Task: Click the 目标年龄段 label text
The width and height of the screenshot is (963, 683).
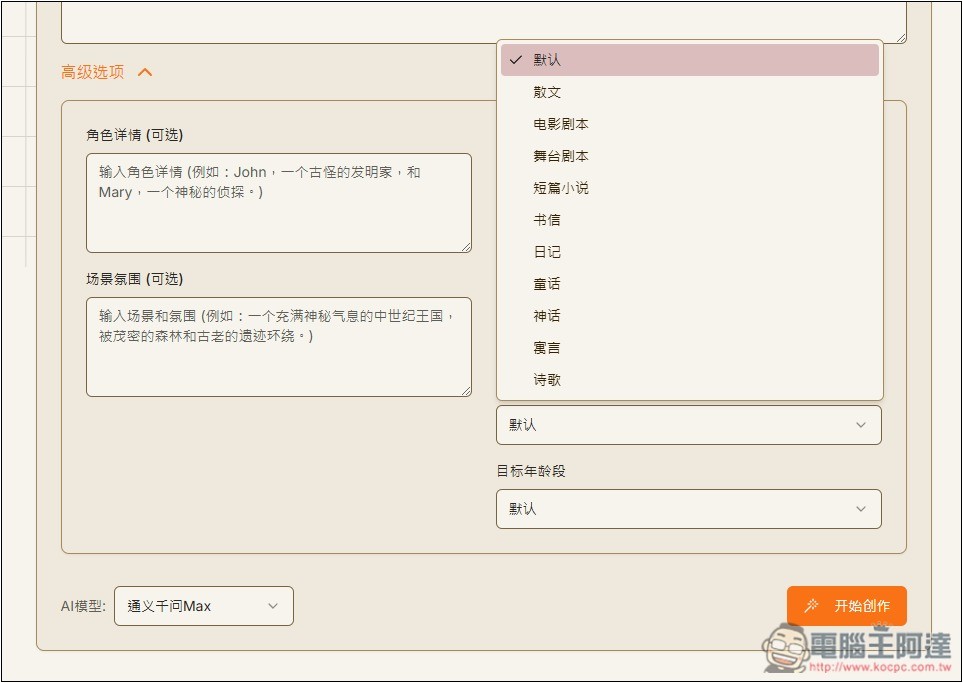Action: pyautogui.click(x=531, y=471)
